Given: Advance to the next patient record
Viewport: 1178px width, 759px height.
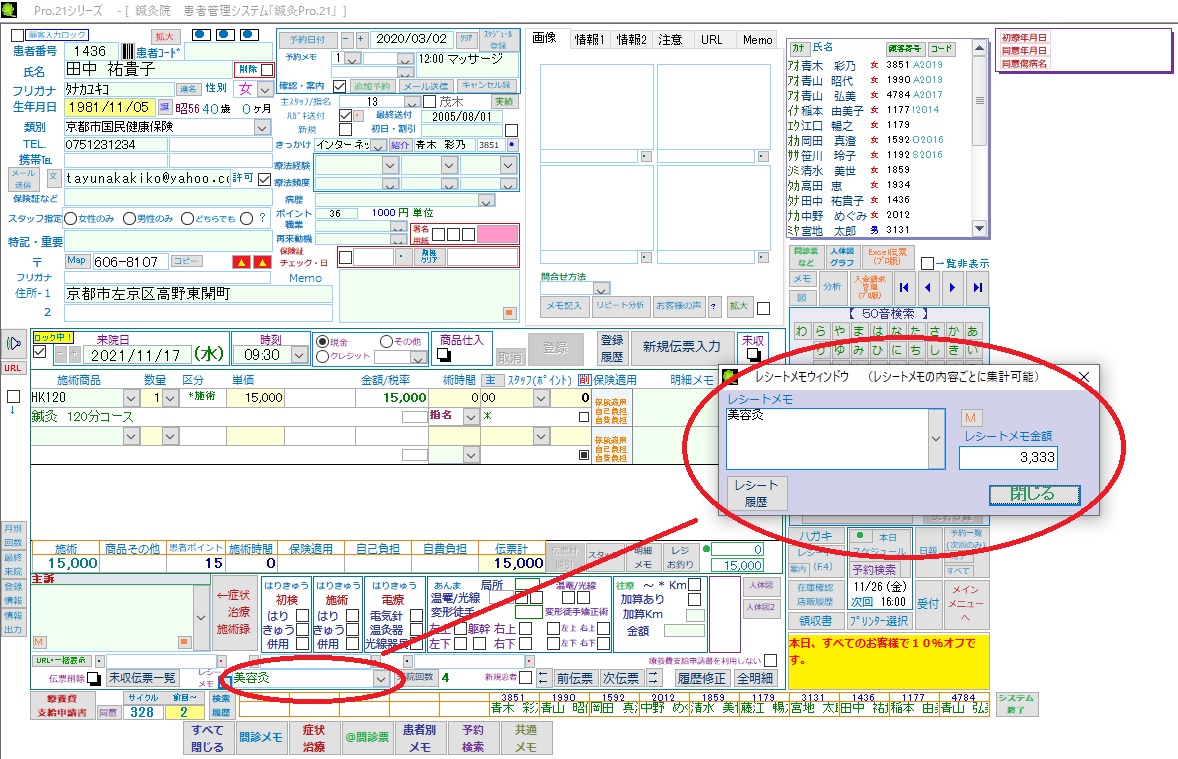Looking at the screenshot, I should click(953, 287).
